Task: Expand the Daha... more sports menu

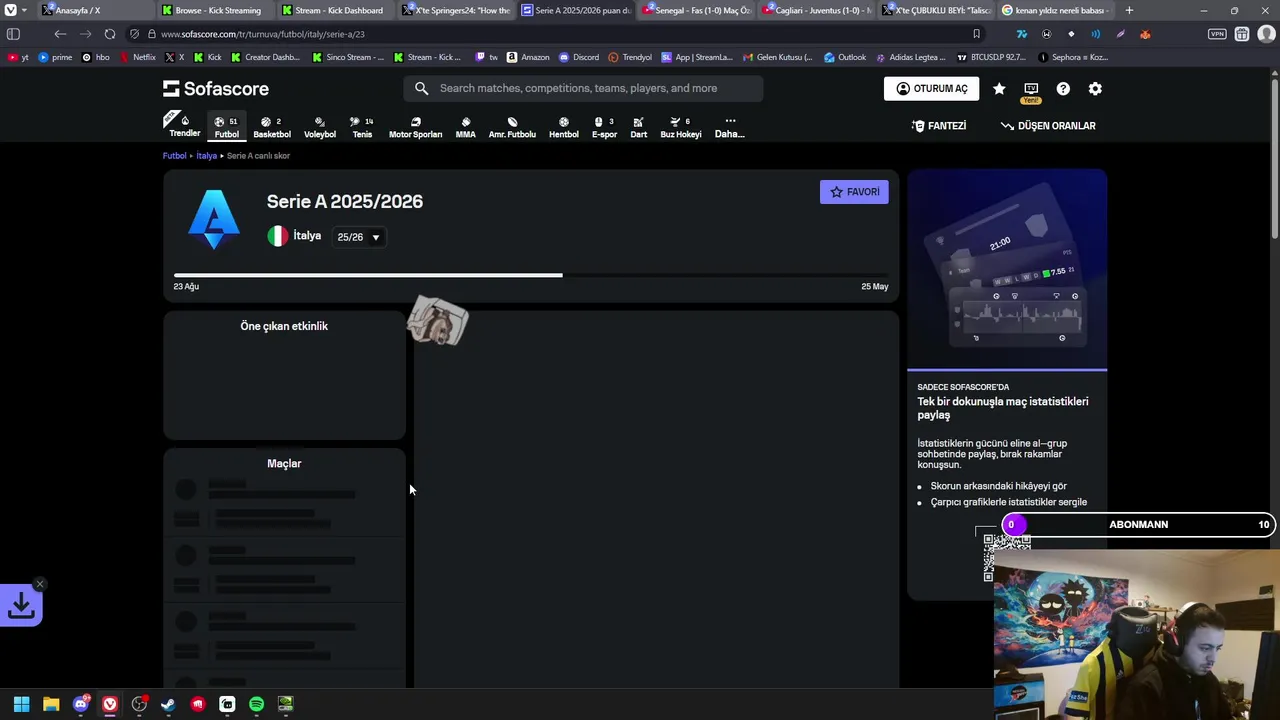Action: 729,126
